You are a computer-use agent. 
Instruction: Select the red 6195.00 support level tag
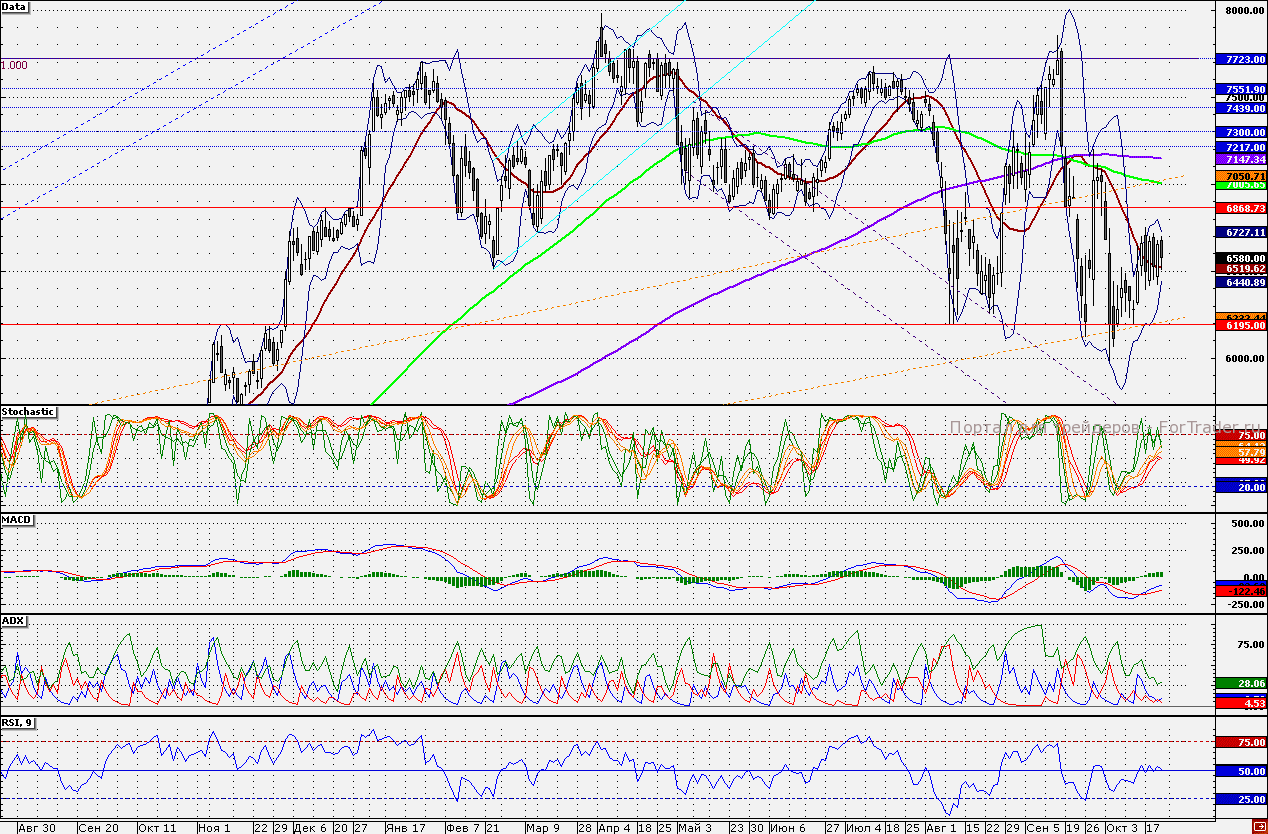1240,326
